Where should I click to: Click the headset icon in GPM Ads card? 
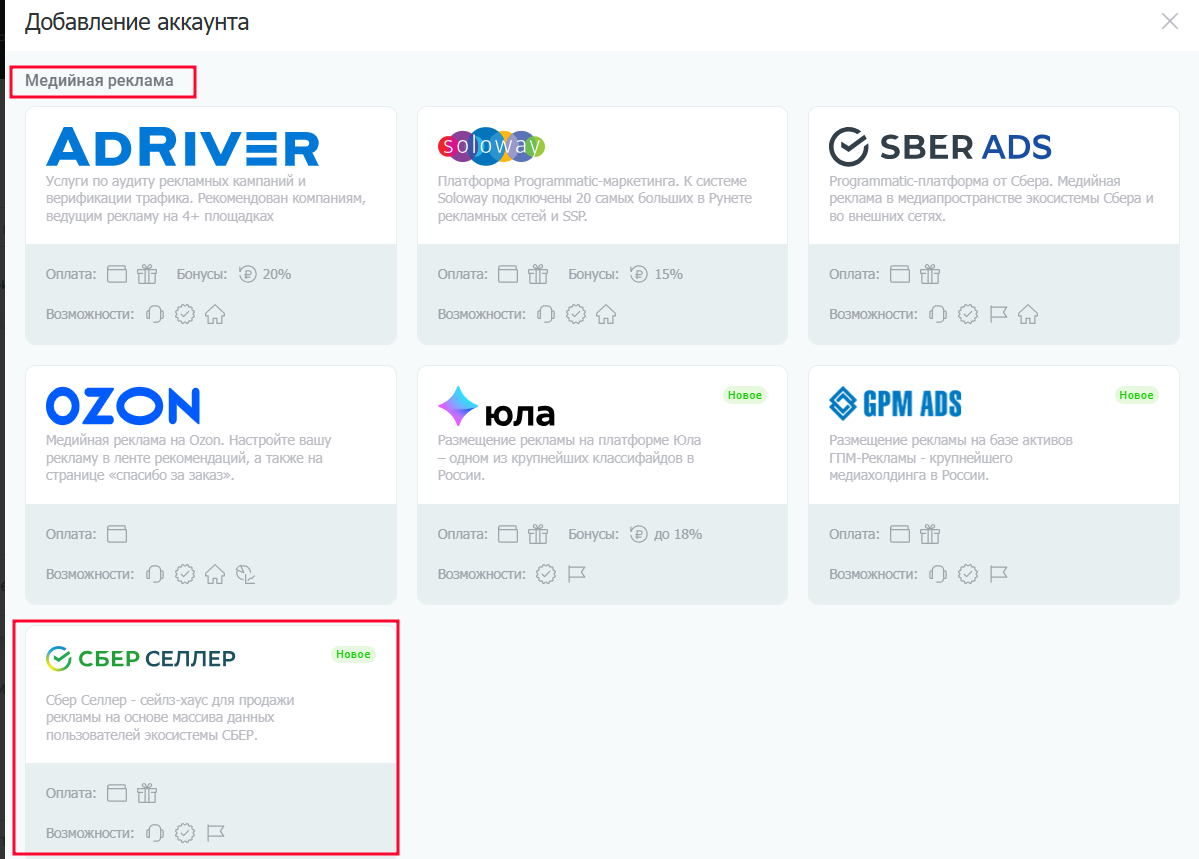938,574
